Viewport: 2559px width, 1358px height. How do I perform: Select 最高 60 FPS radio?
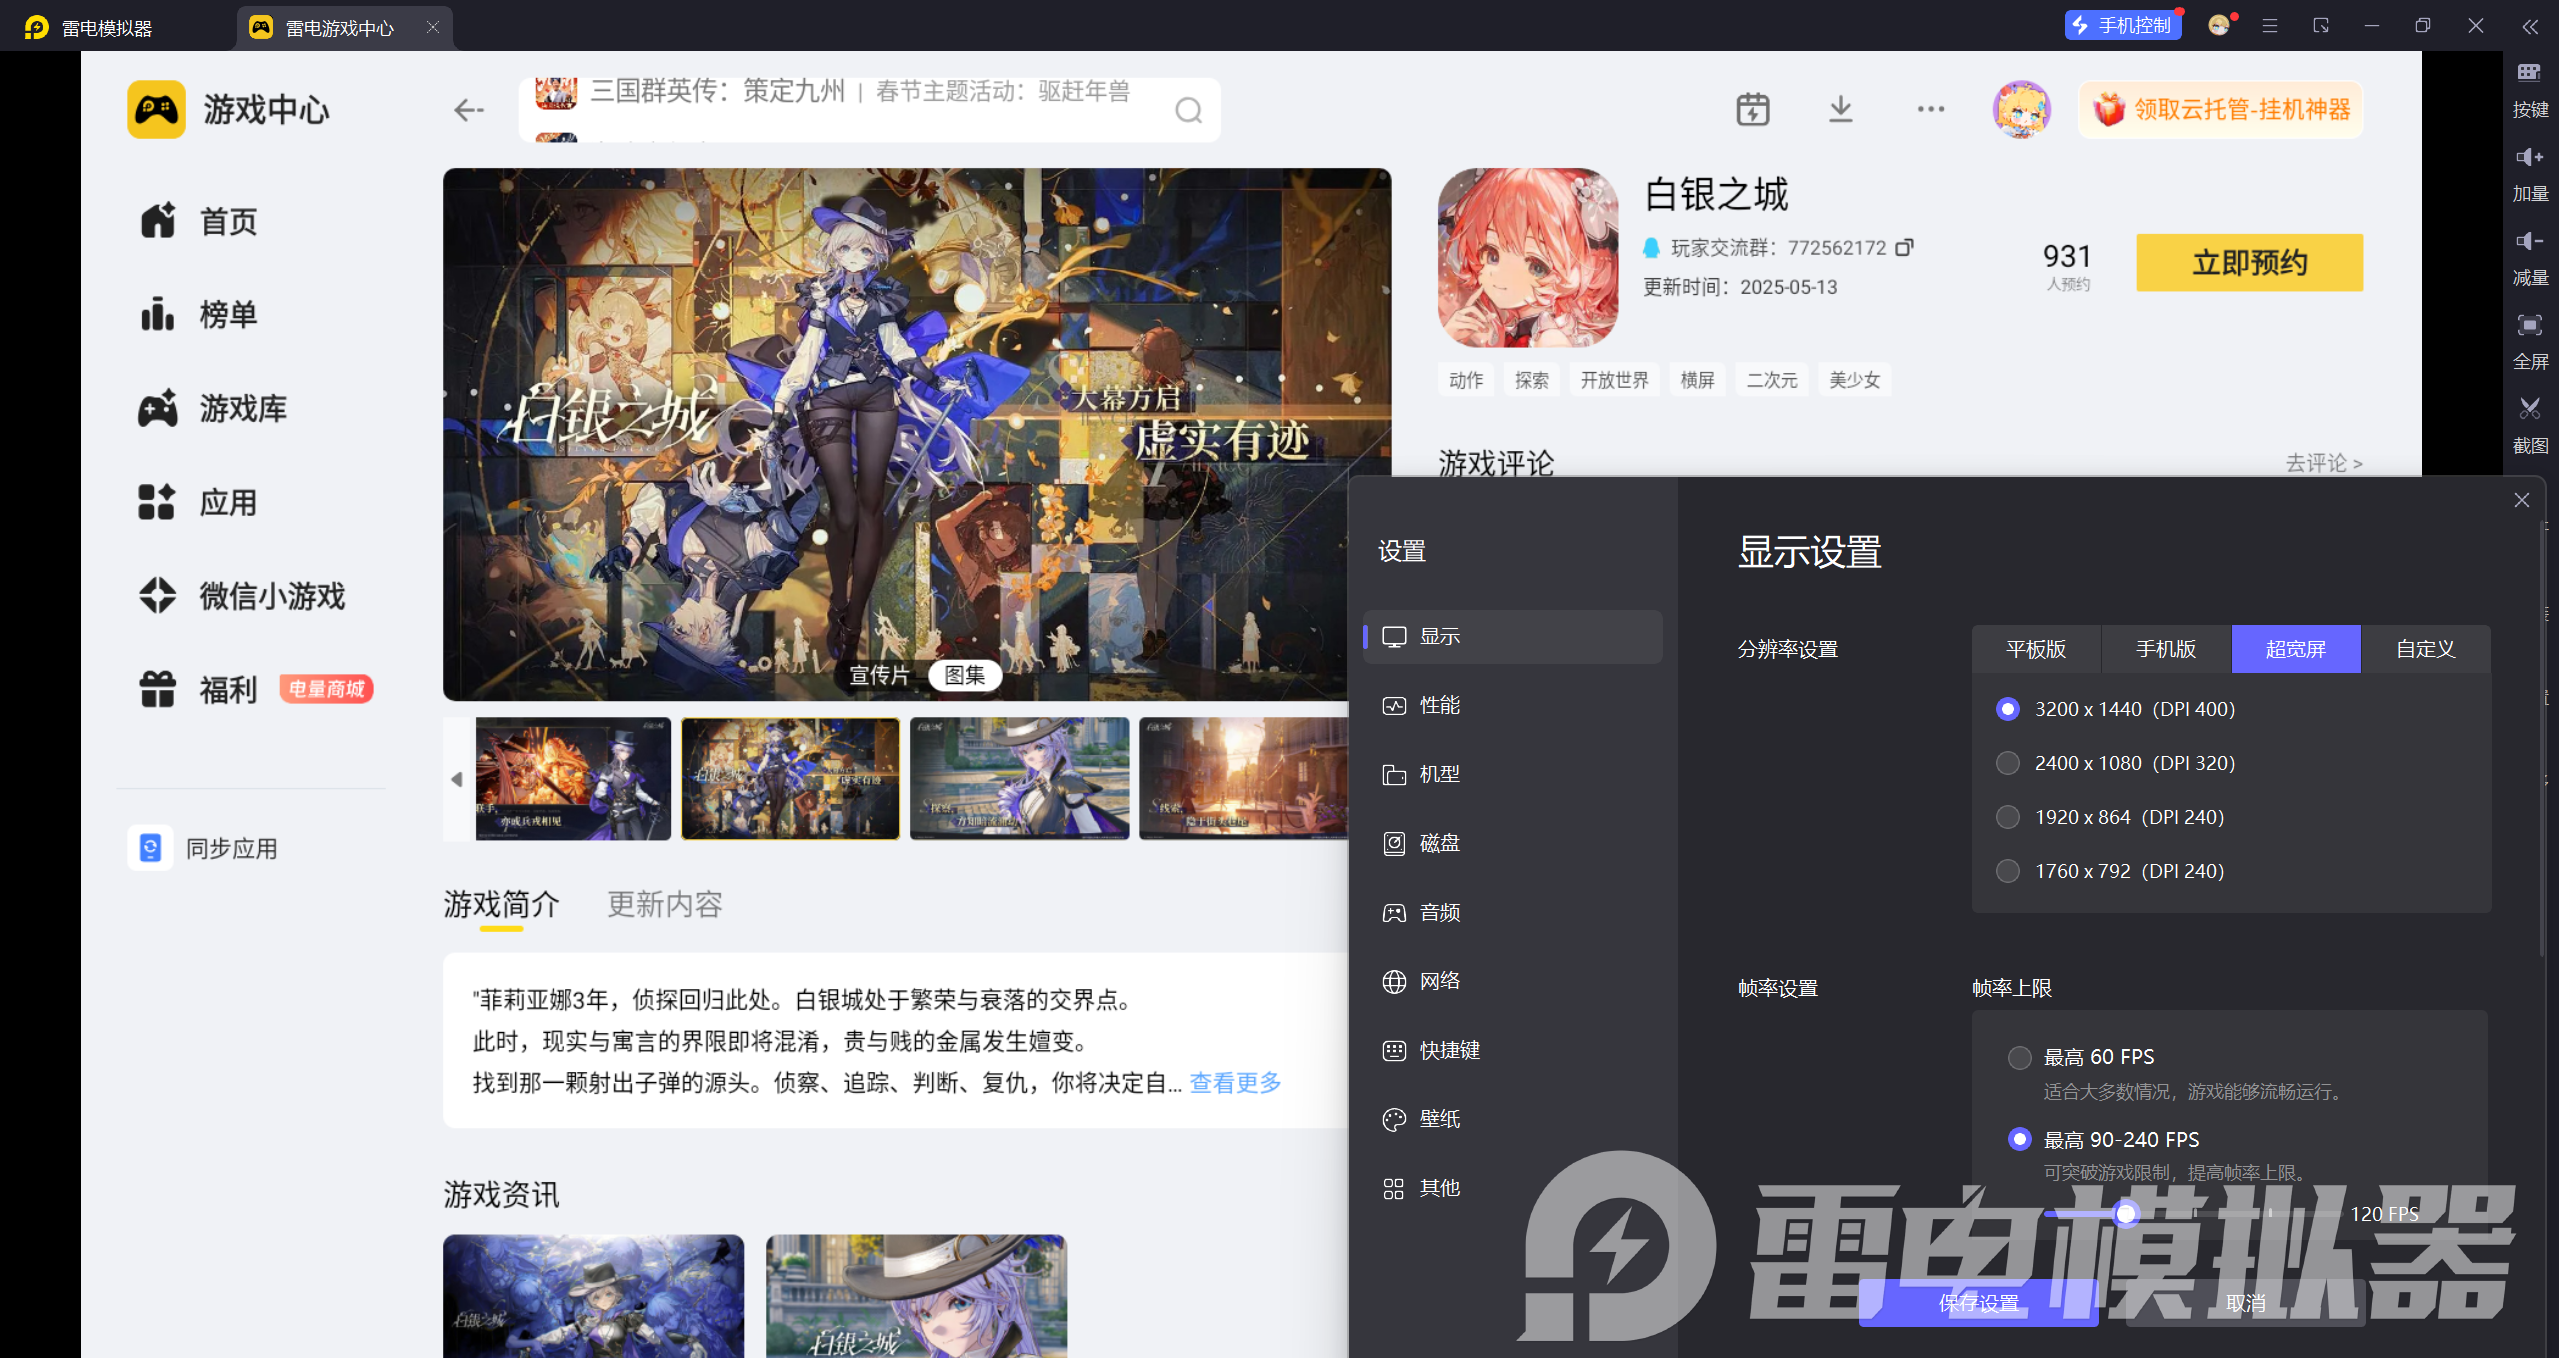2019,1057
